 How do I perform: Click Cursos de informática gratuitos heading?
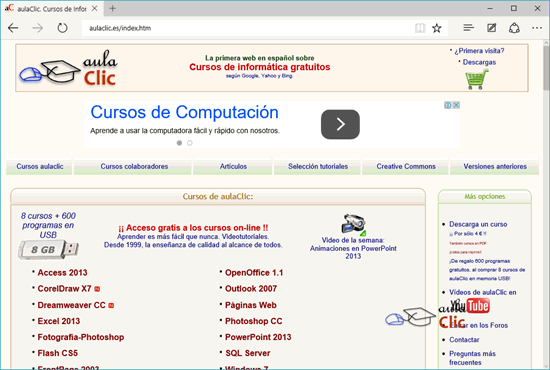pos(260,67)
